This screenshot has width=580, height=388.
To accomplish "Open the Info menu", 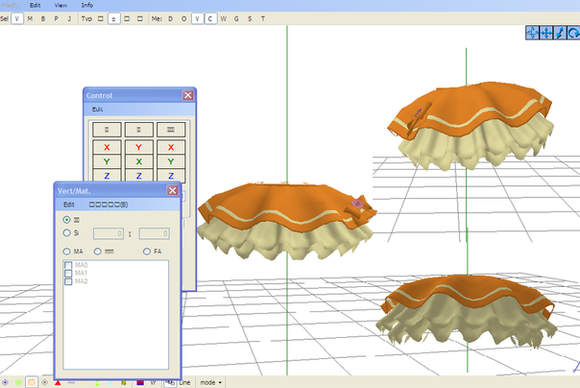I will (x=87, y=5).
